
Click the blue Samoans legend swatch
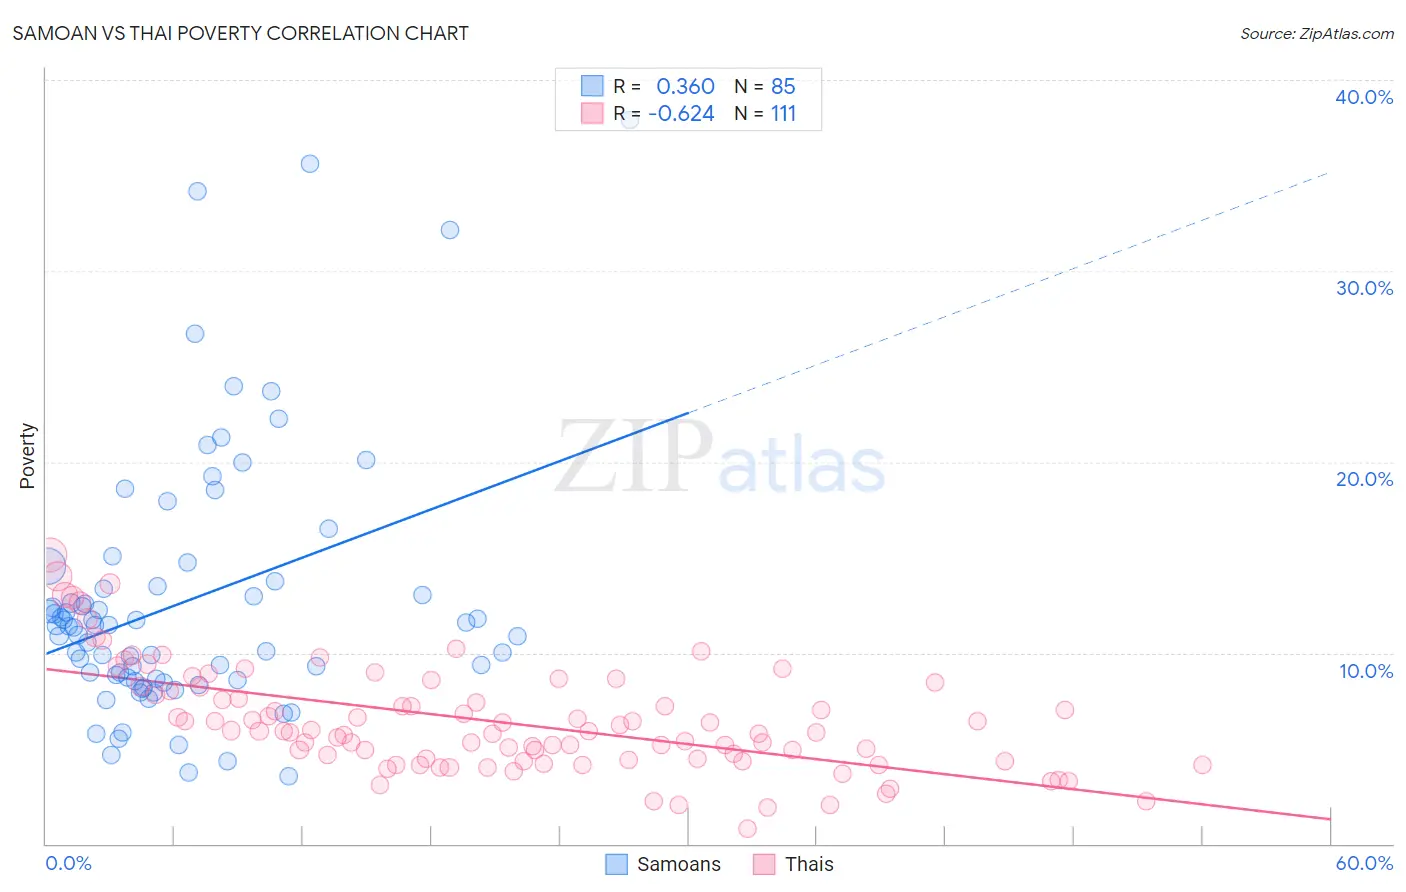(617, 864)
